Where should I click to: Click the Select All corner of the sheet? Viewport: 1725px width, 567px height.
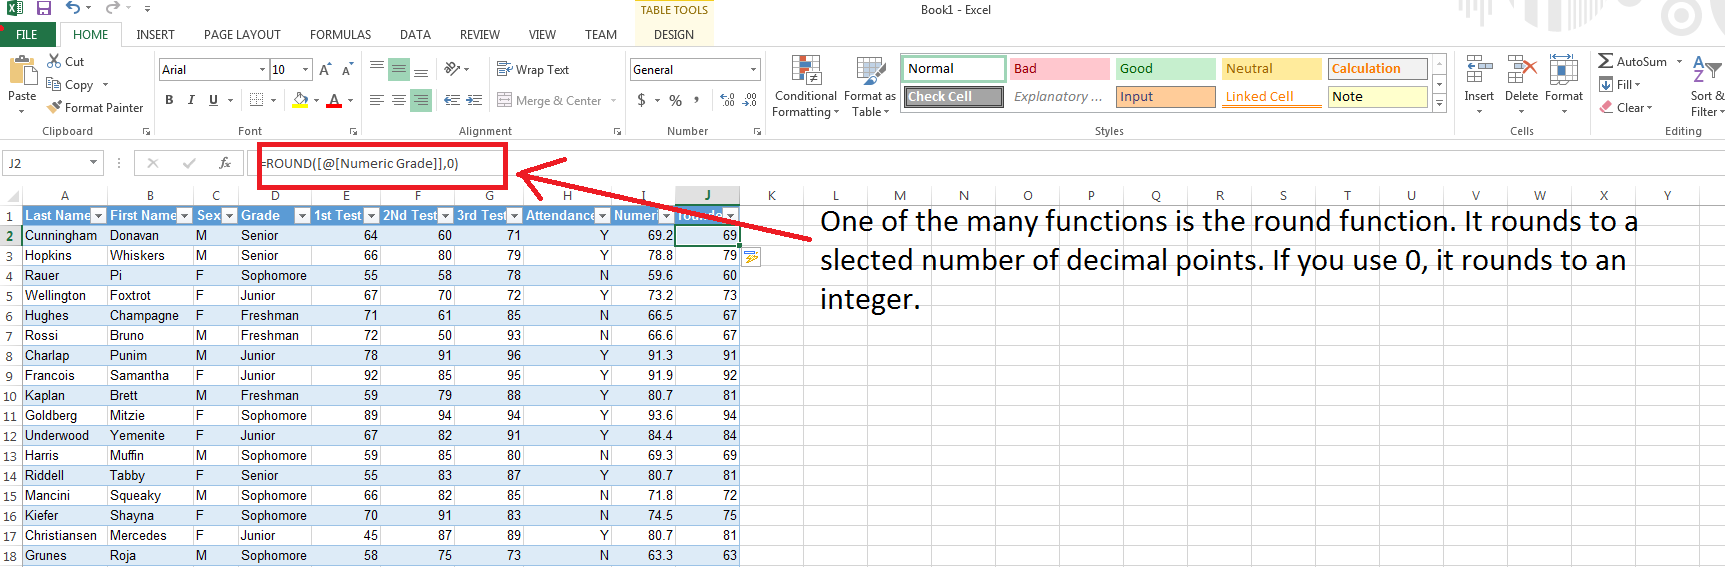point(11,196)
